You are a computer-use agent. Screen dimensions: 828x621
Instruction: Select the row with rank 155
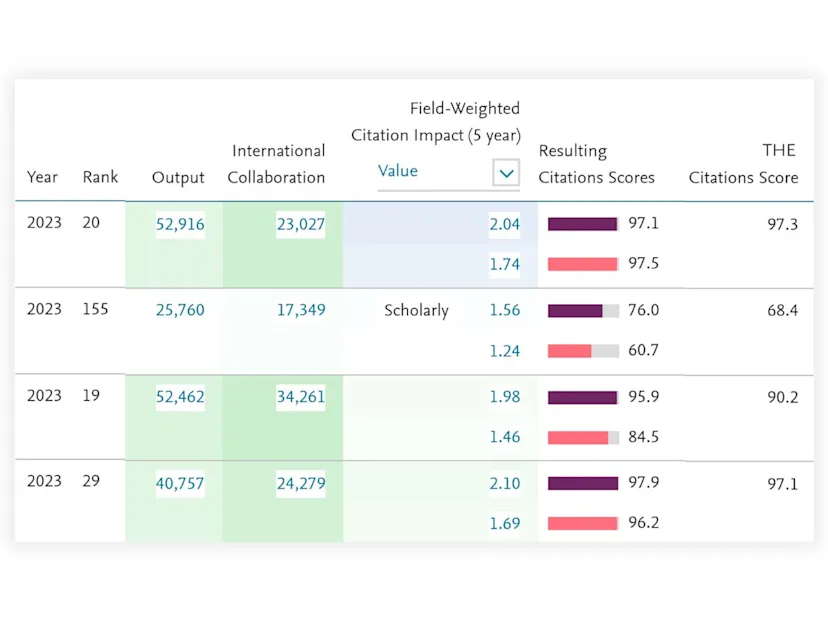tap(95, 310)
